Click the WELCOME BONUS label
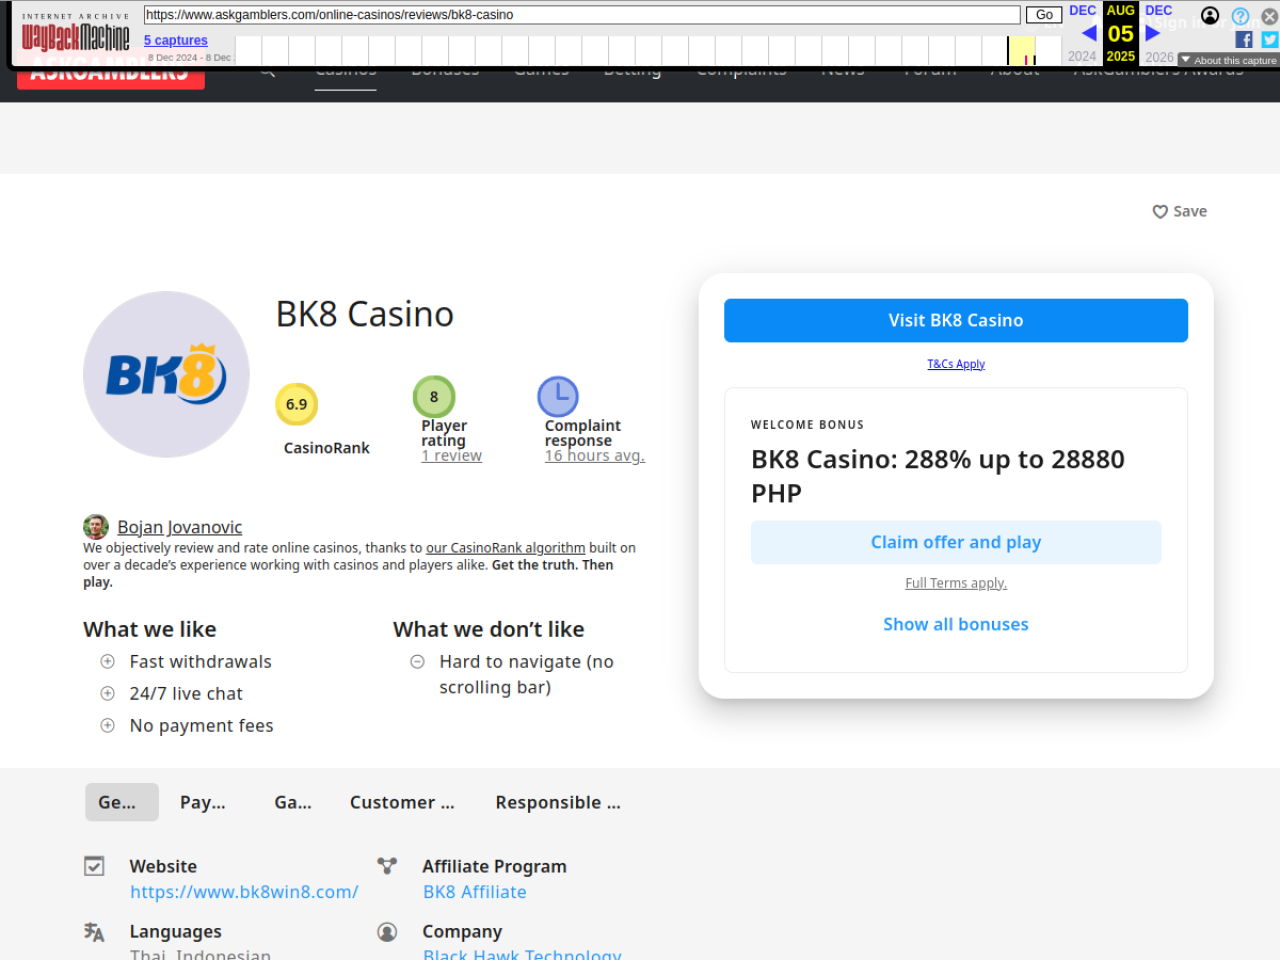This screenshot has height=960, width=1280. [x=808, y=425]
